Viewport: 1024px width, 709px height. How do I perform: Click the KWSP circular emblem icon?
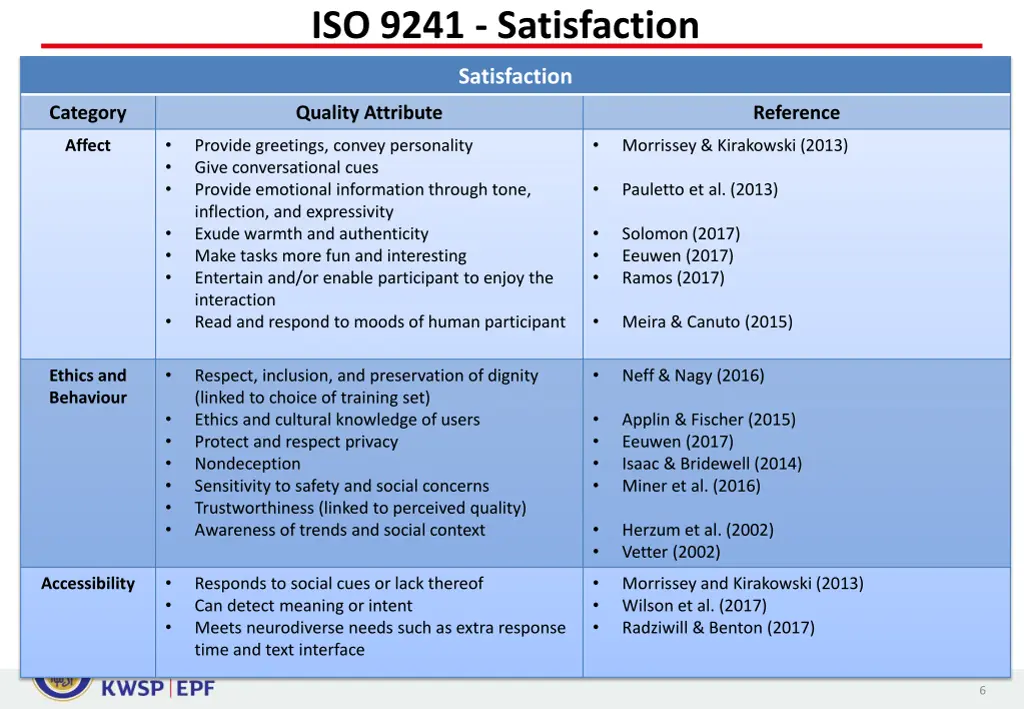(x=62, y=687)
